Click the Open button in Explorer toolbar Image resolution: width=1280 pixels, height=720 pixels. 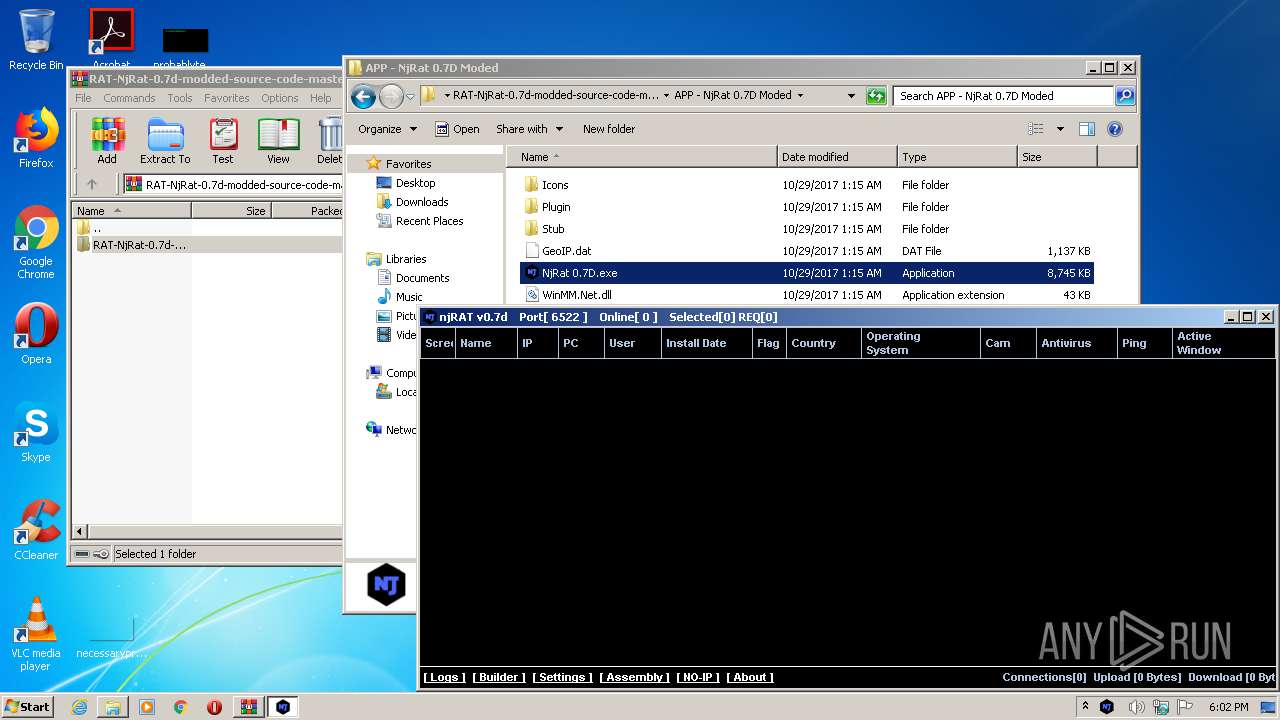[x=457, y=129]
